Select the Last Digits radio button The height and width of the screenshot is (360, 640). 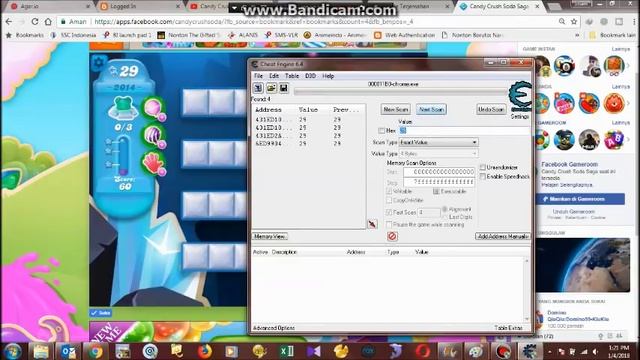tap(445, 217)
